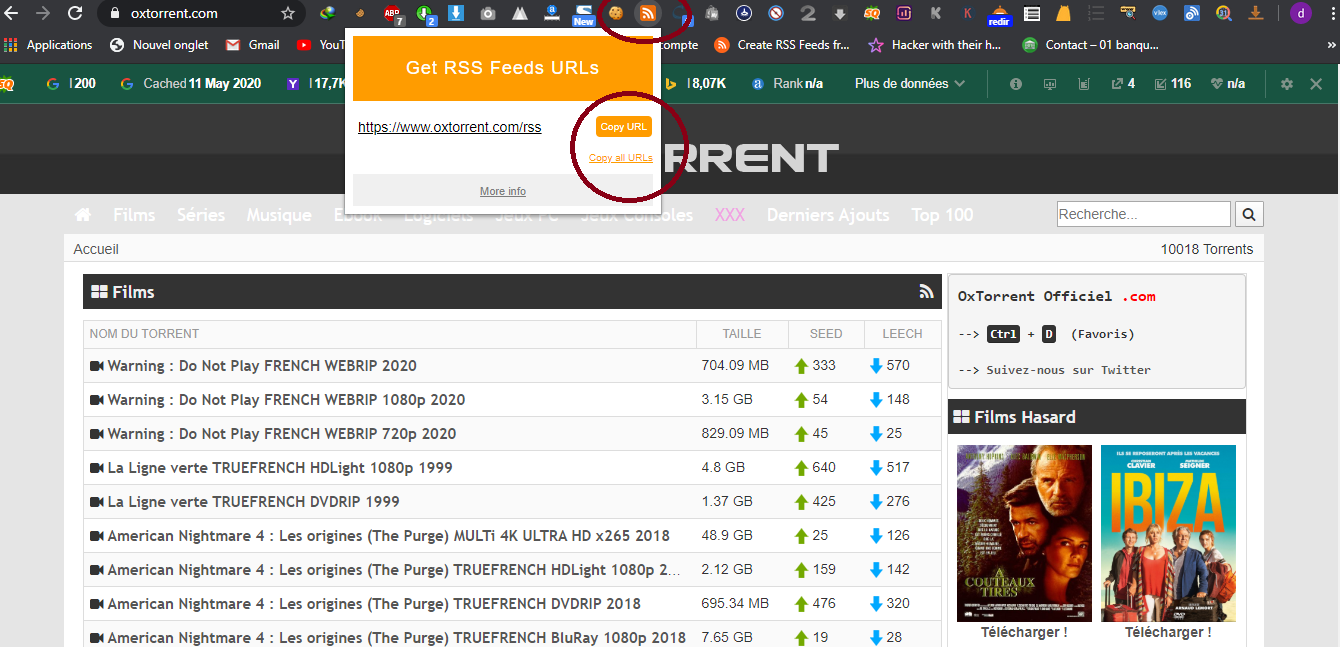
Task: Open the More info link in popup
Action: tap(503, 191)
